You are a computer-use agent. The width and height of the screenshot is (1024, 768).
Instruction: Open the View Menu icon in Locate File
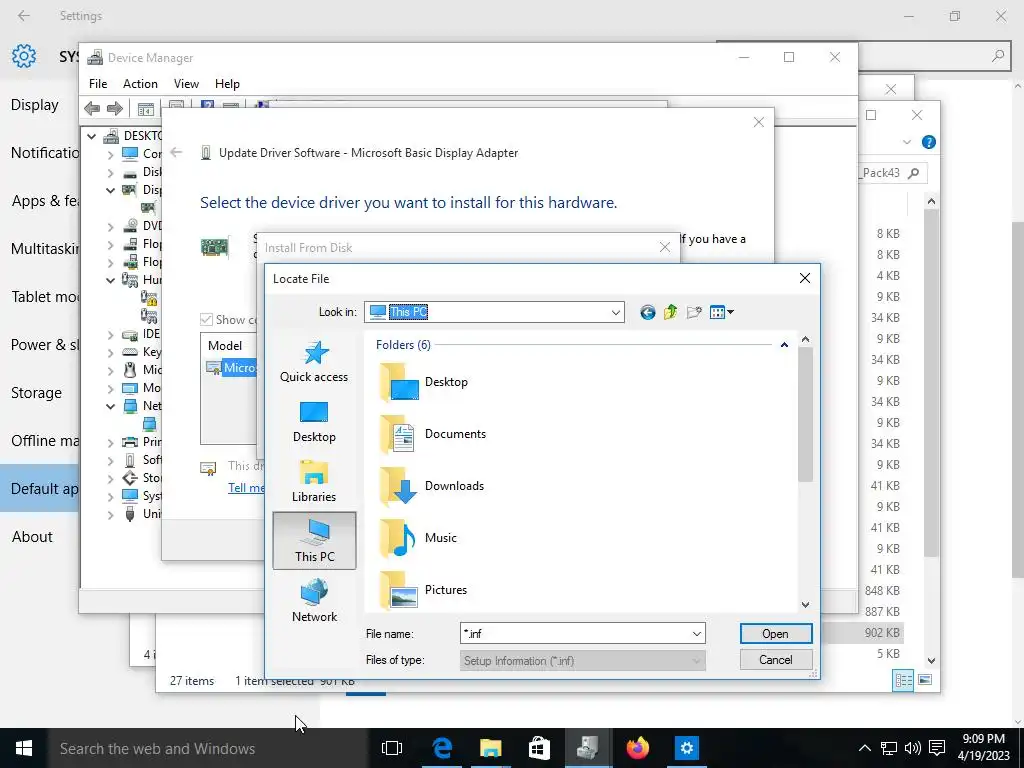point(721,312)
